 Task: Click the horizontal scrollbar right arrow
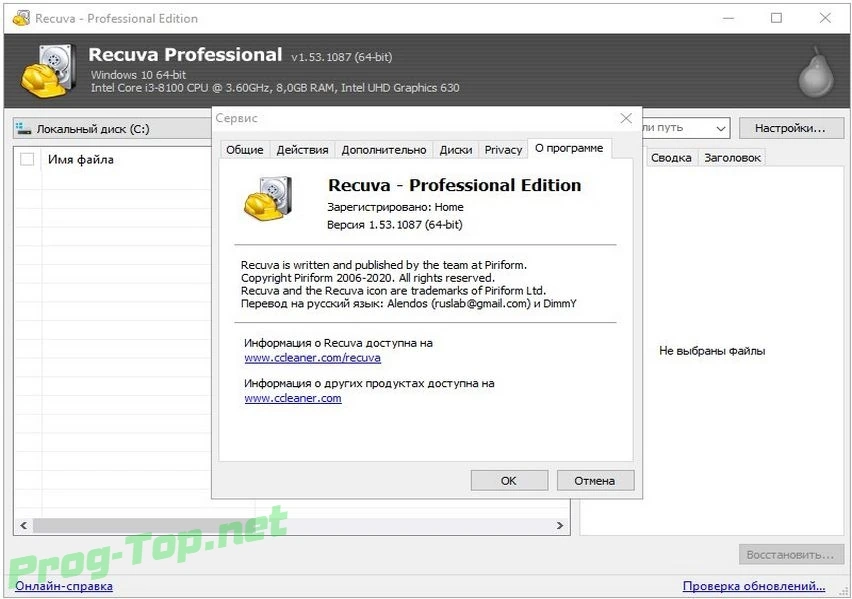[560, 526]
